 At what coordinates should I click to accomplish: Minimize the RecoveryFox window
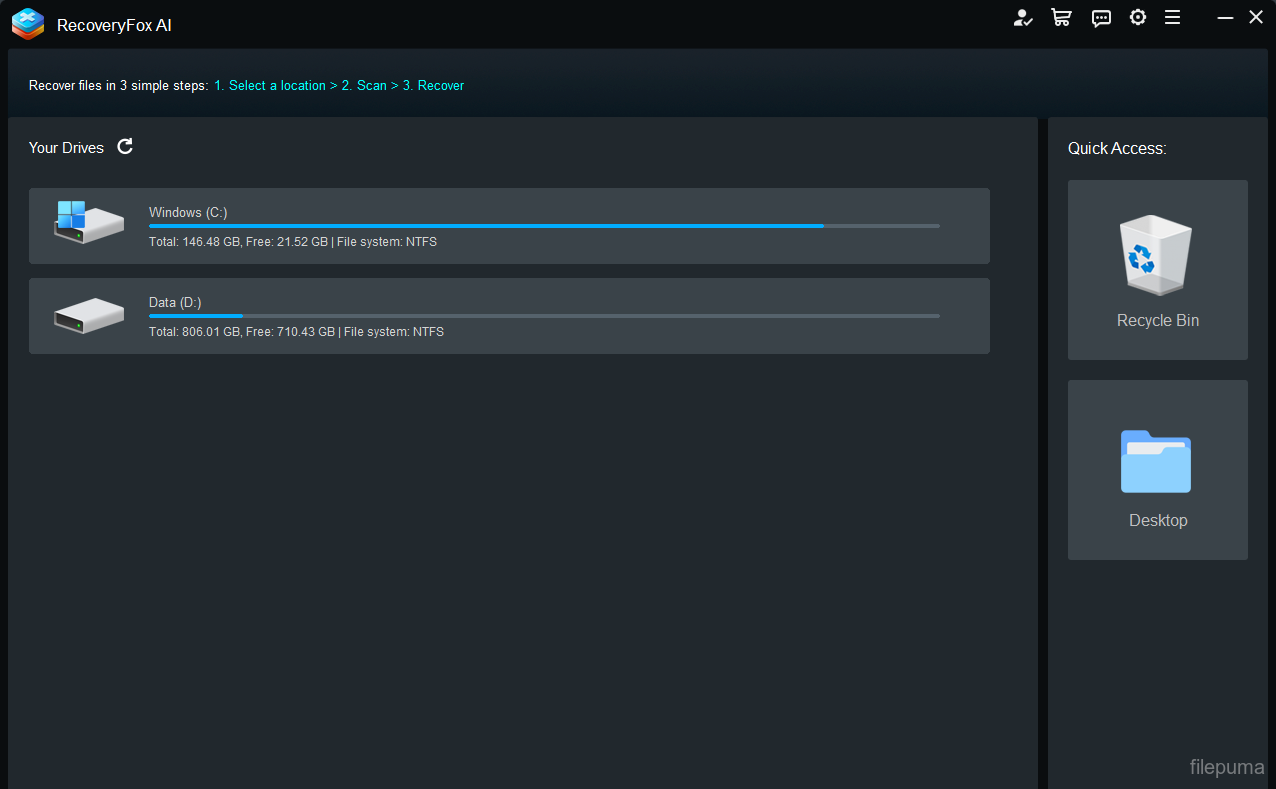tap(1225, 18)
